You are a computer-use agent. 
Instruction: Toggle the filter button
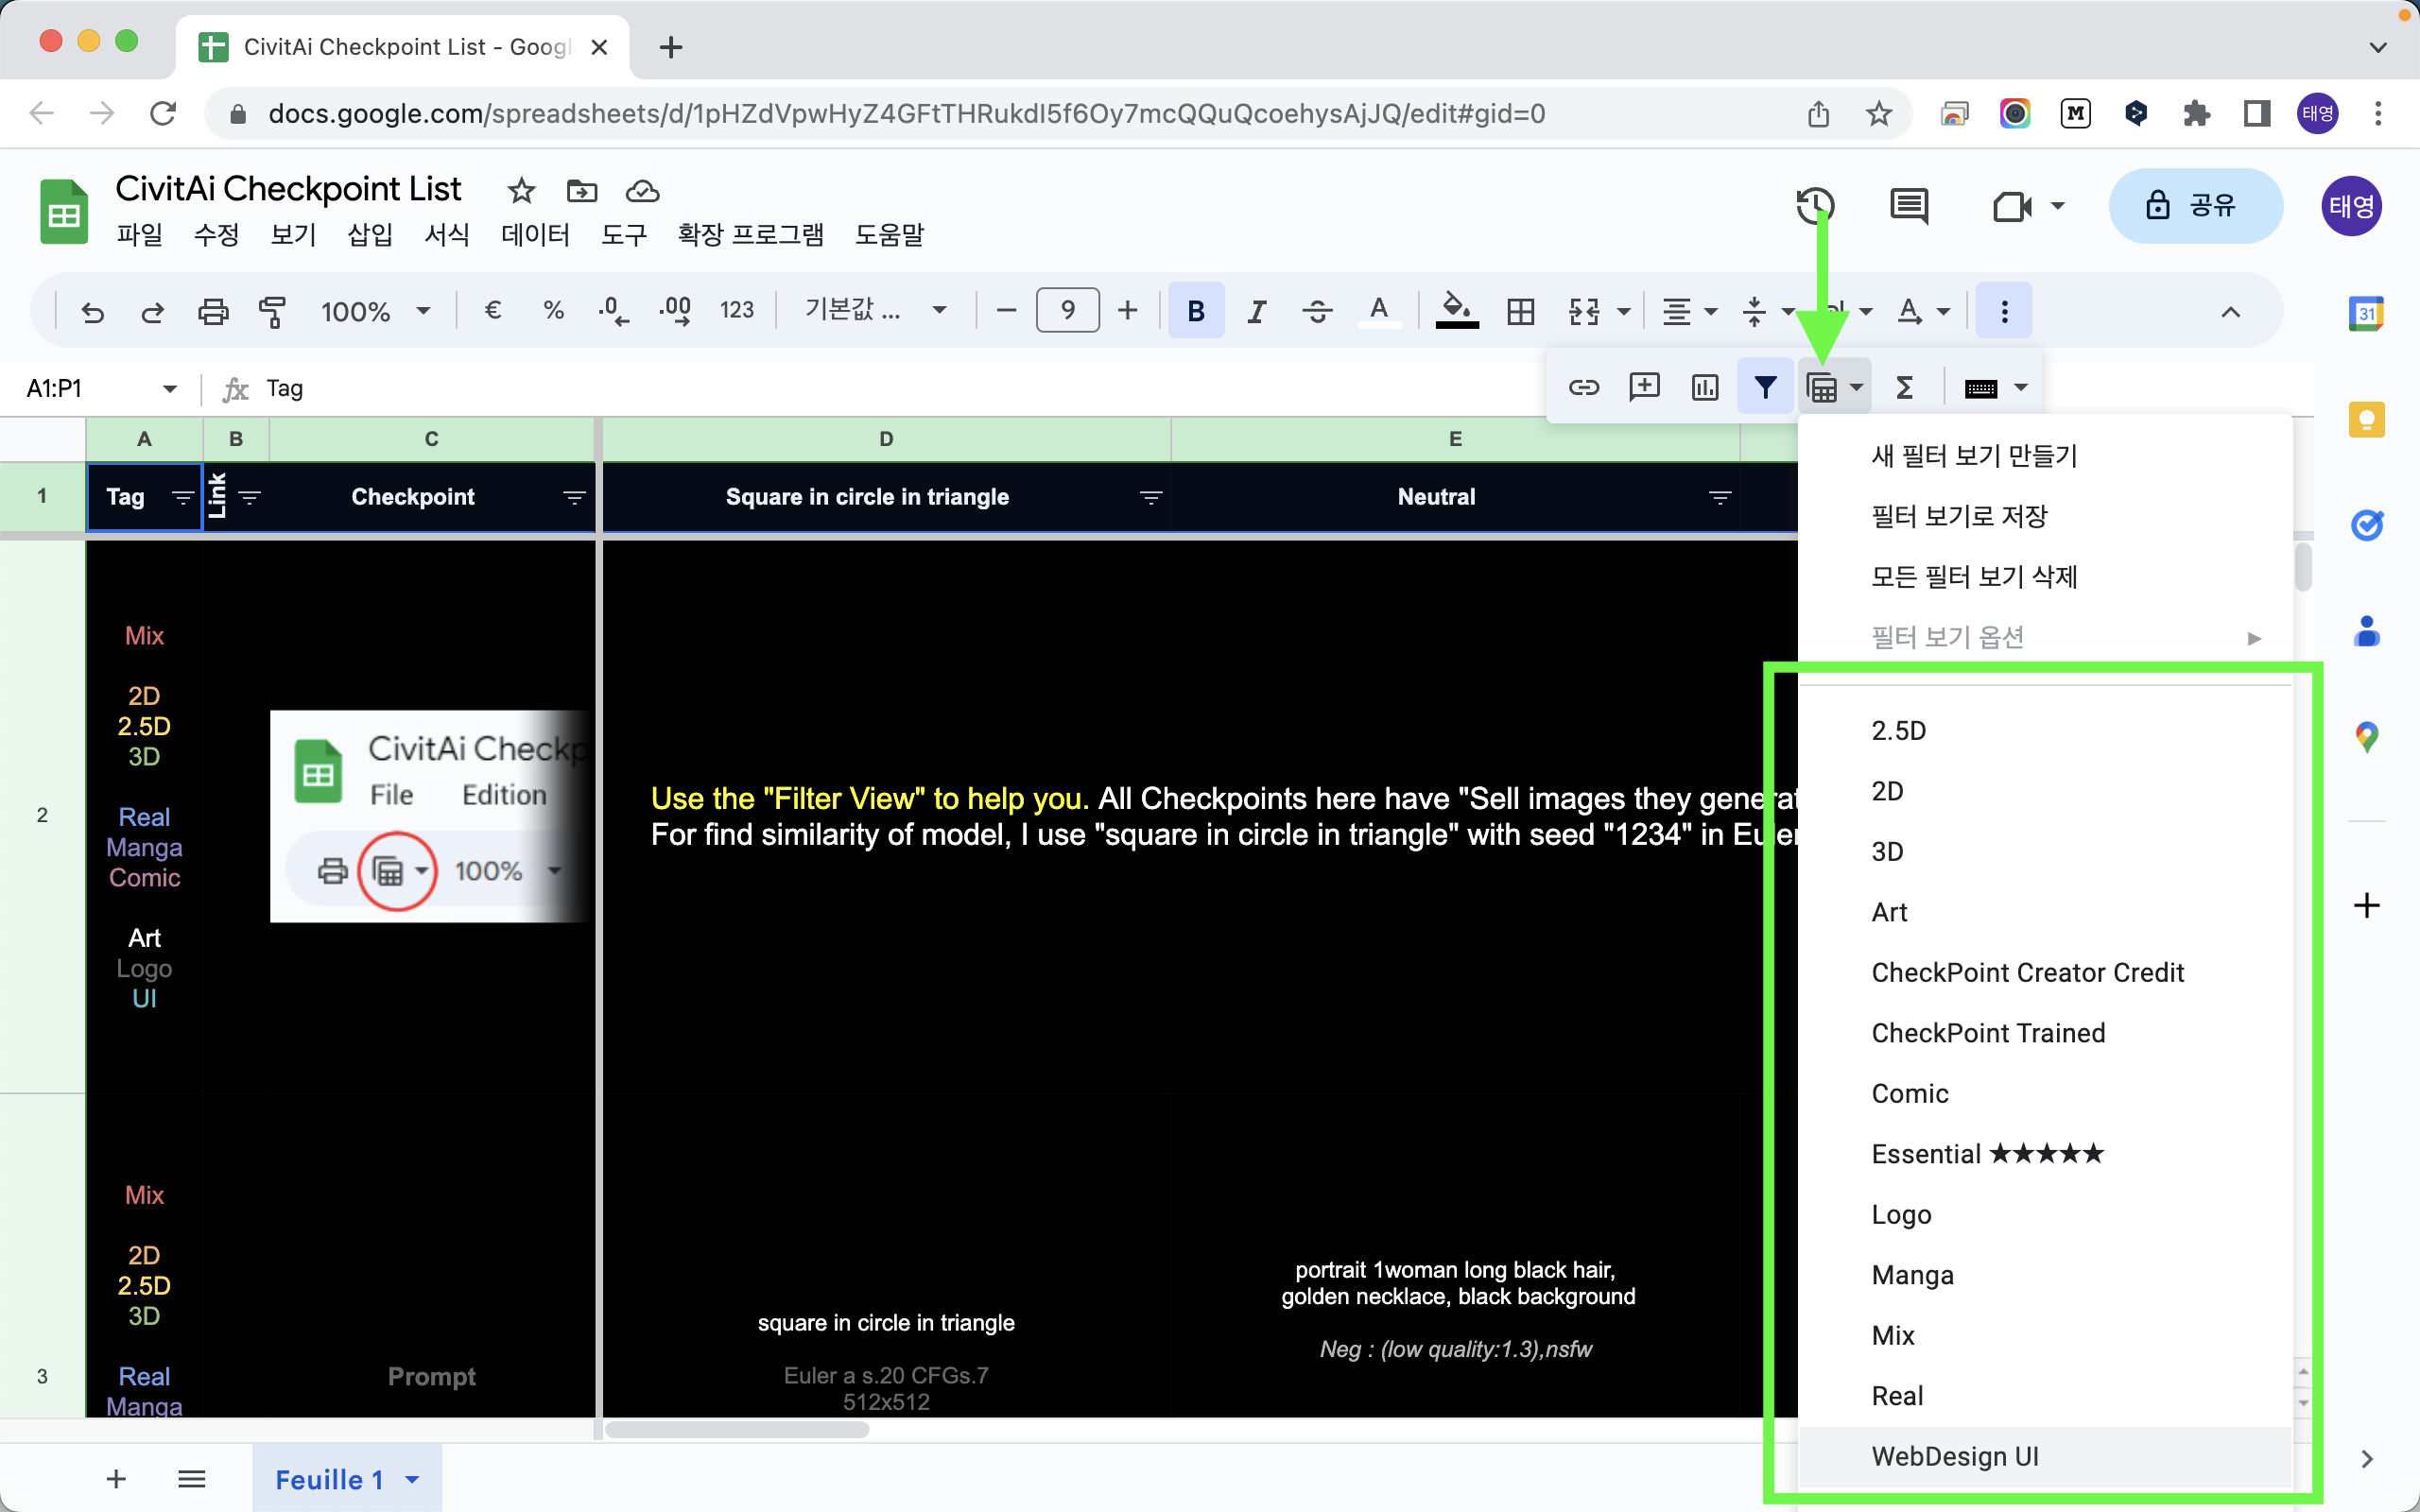1766,387
